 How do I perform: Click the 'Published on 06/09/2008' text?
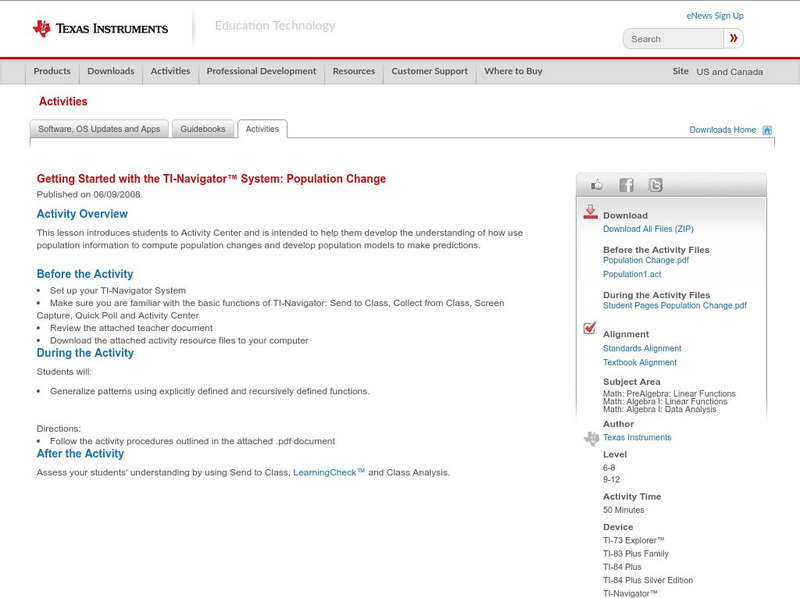pos(88,194)
